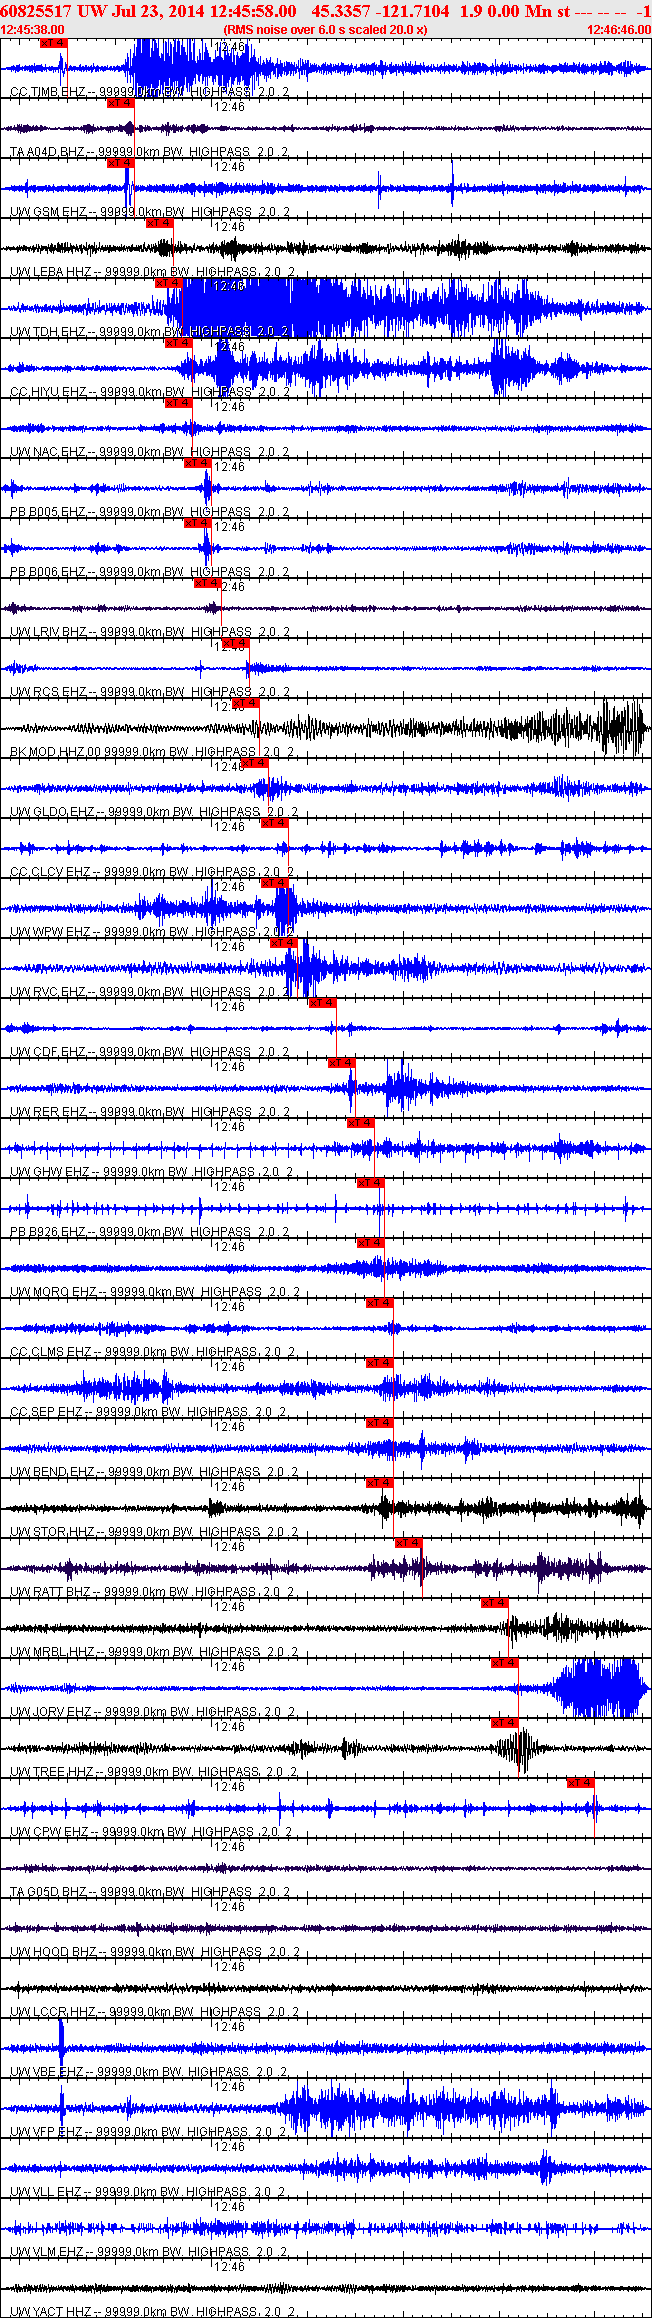Click the UW.TDH.EHZ station label
652x2318 pixels.
[x=48, y=332]
